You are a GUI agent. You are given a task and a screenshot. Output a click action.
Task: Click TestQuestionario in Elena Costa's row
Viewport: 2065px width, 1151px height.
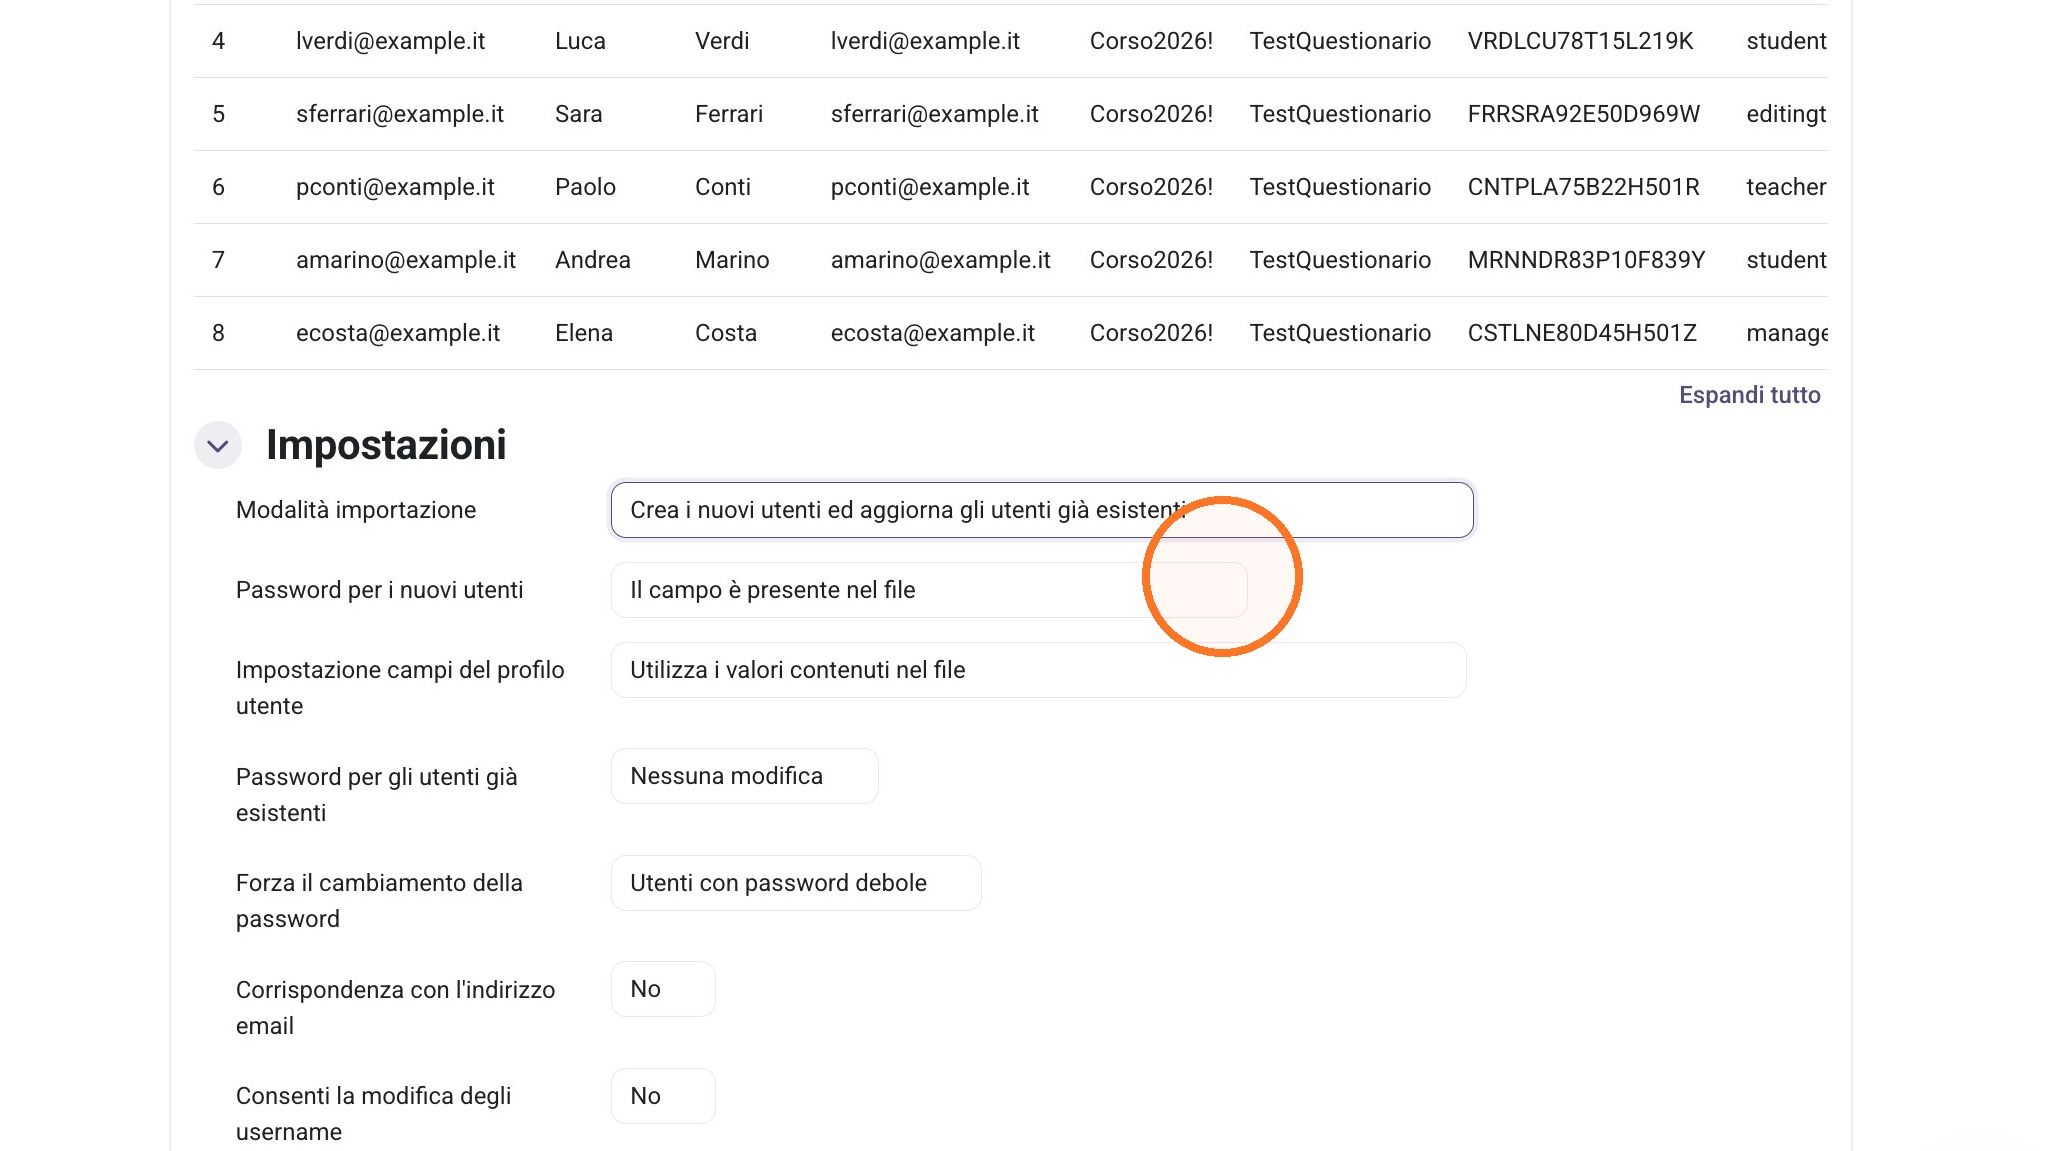pos(1340,333)
